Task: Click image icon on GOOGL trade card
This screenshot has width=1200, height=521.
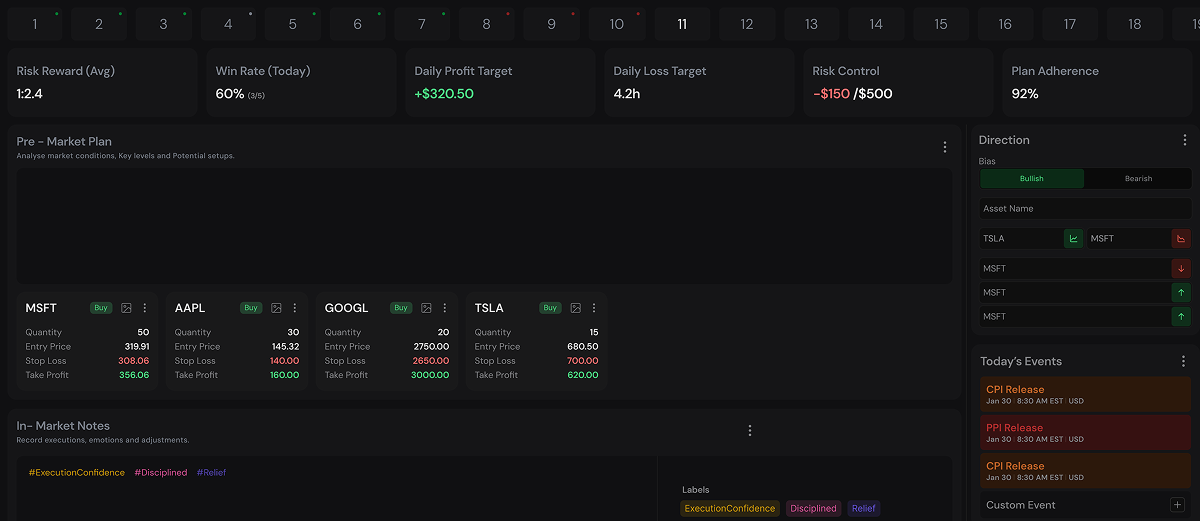Action: coord(426,308)
